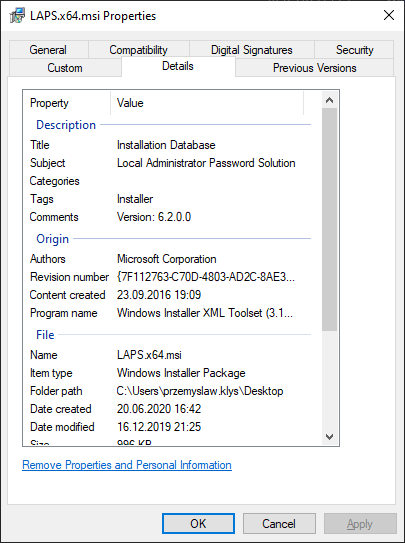Select Comments value Version: 6.2.0.0
The height and width of the screenshot is (543, 405).
(154, 217)
